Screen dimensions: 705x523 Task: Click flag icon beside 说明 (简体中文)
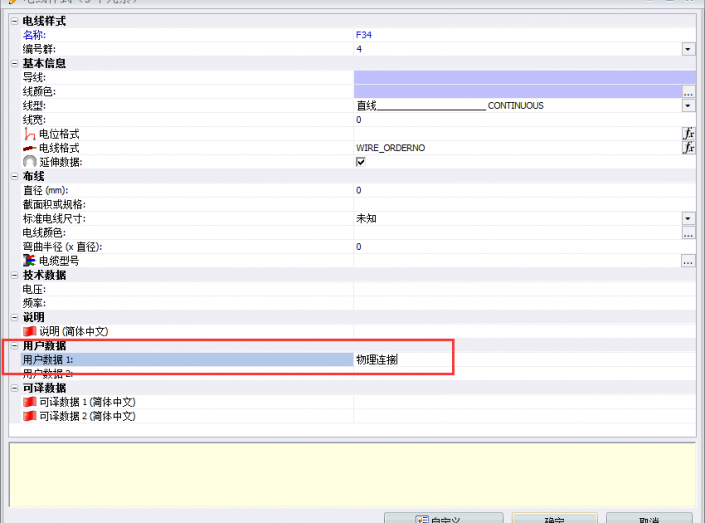30,331
